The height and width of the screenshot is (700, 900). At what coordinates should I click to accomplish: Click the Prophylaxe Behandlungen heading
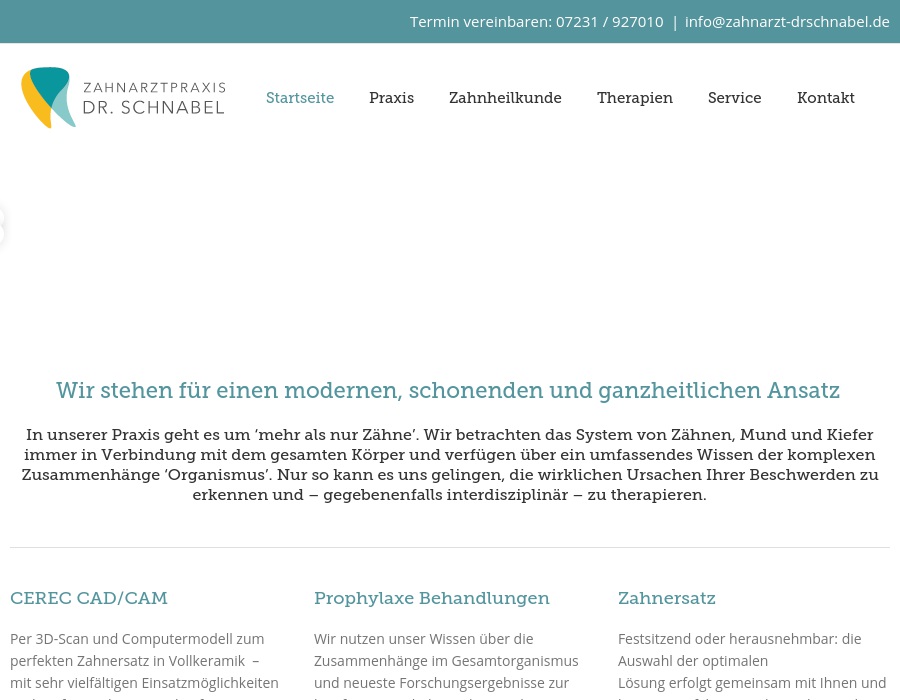431,598
